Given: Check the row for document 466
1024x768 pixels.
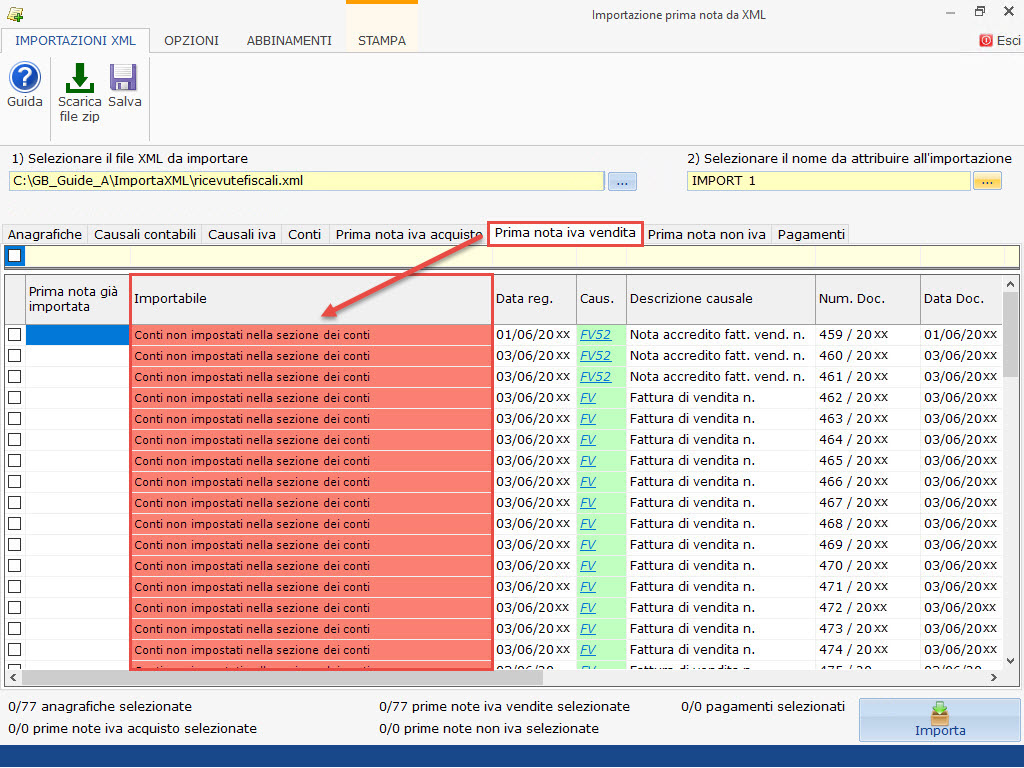Looking at the screenshot, I should tap(14, 482).
